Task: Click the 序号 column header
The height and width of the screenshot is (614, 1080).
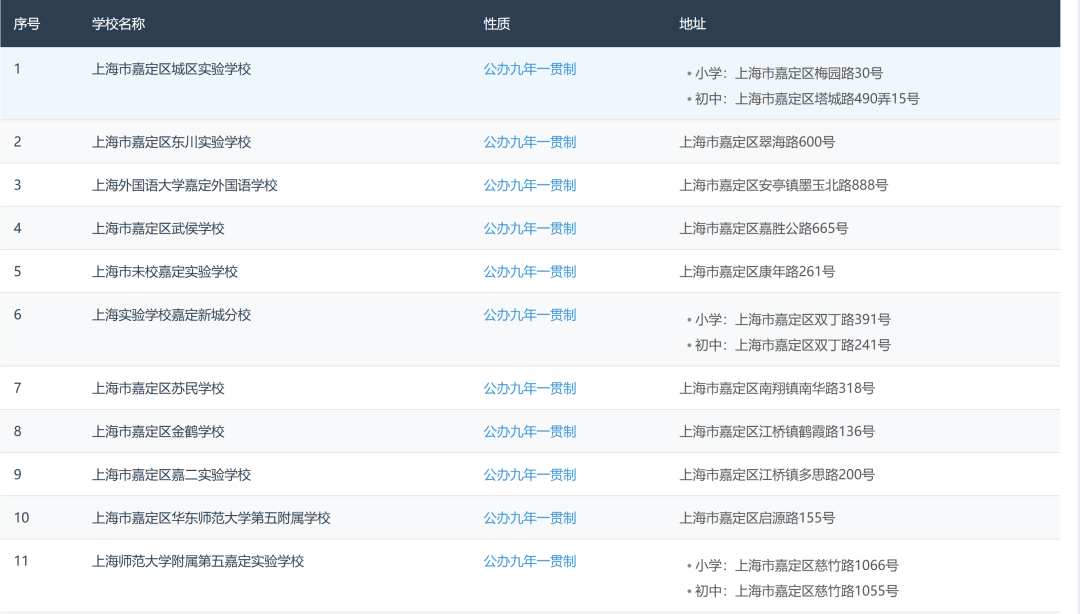Action: (27, 24)
